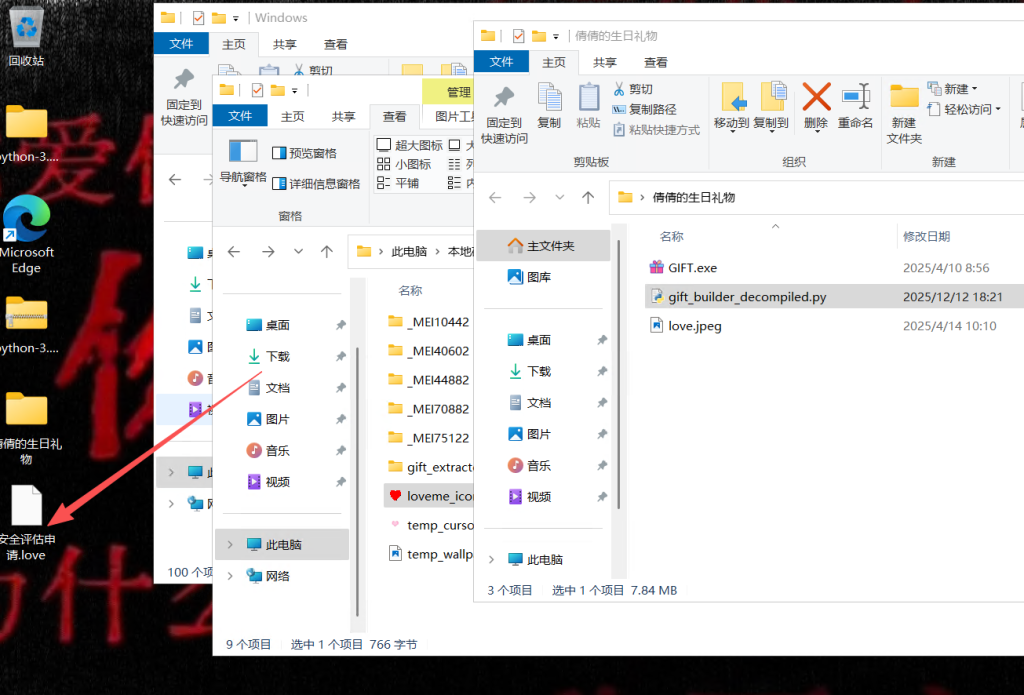Switch to 查看 tab in 倩倩的生日礼物 window
This screenshot has width=1024, height=695.
[656, 62]
